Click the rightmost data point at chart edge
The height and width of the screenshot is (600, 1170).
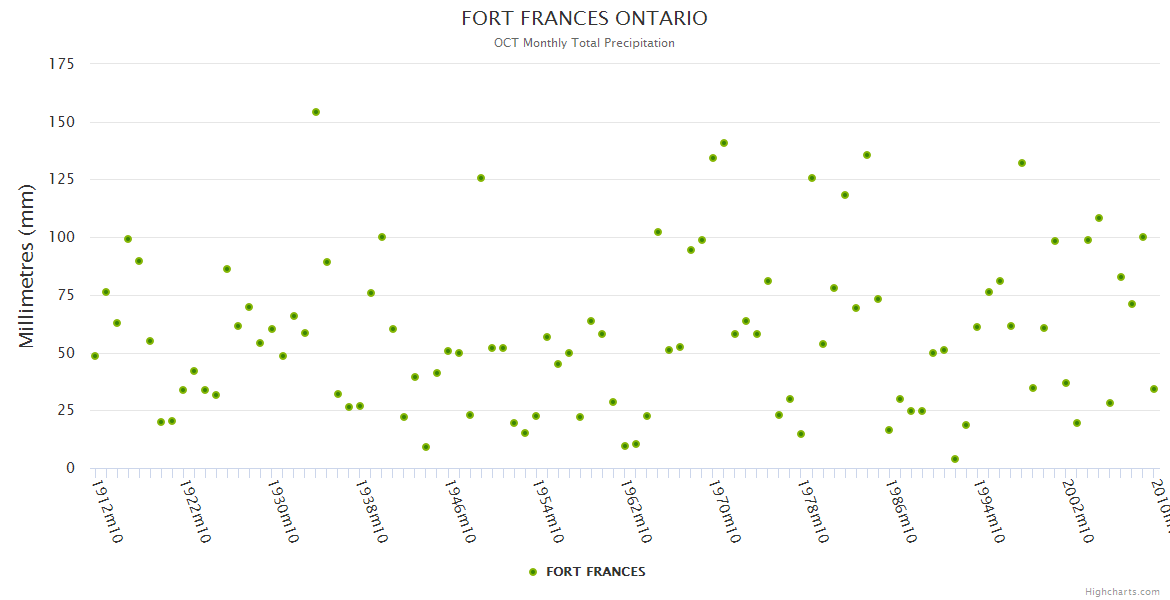1153,389
